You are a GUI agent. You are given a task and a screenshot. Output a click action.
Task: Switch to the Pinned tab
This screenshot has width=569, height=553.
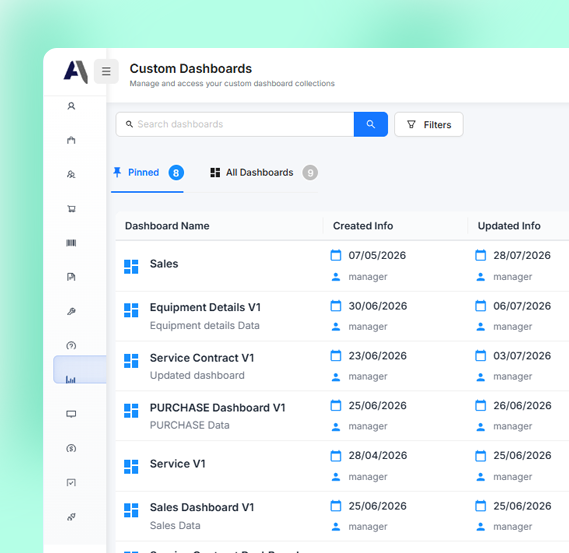click(147, 173)
